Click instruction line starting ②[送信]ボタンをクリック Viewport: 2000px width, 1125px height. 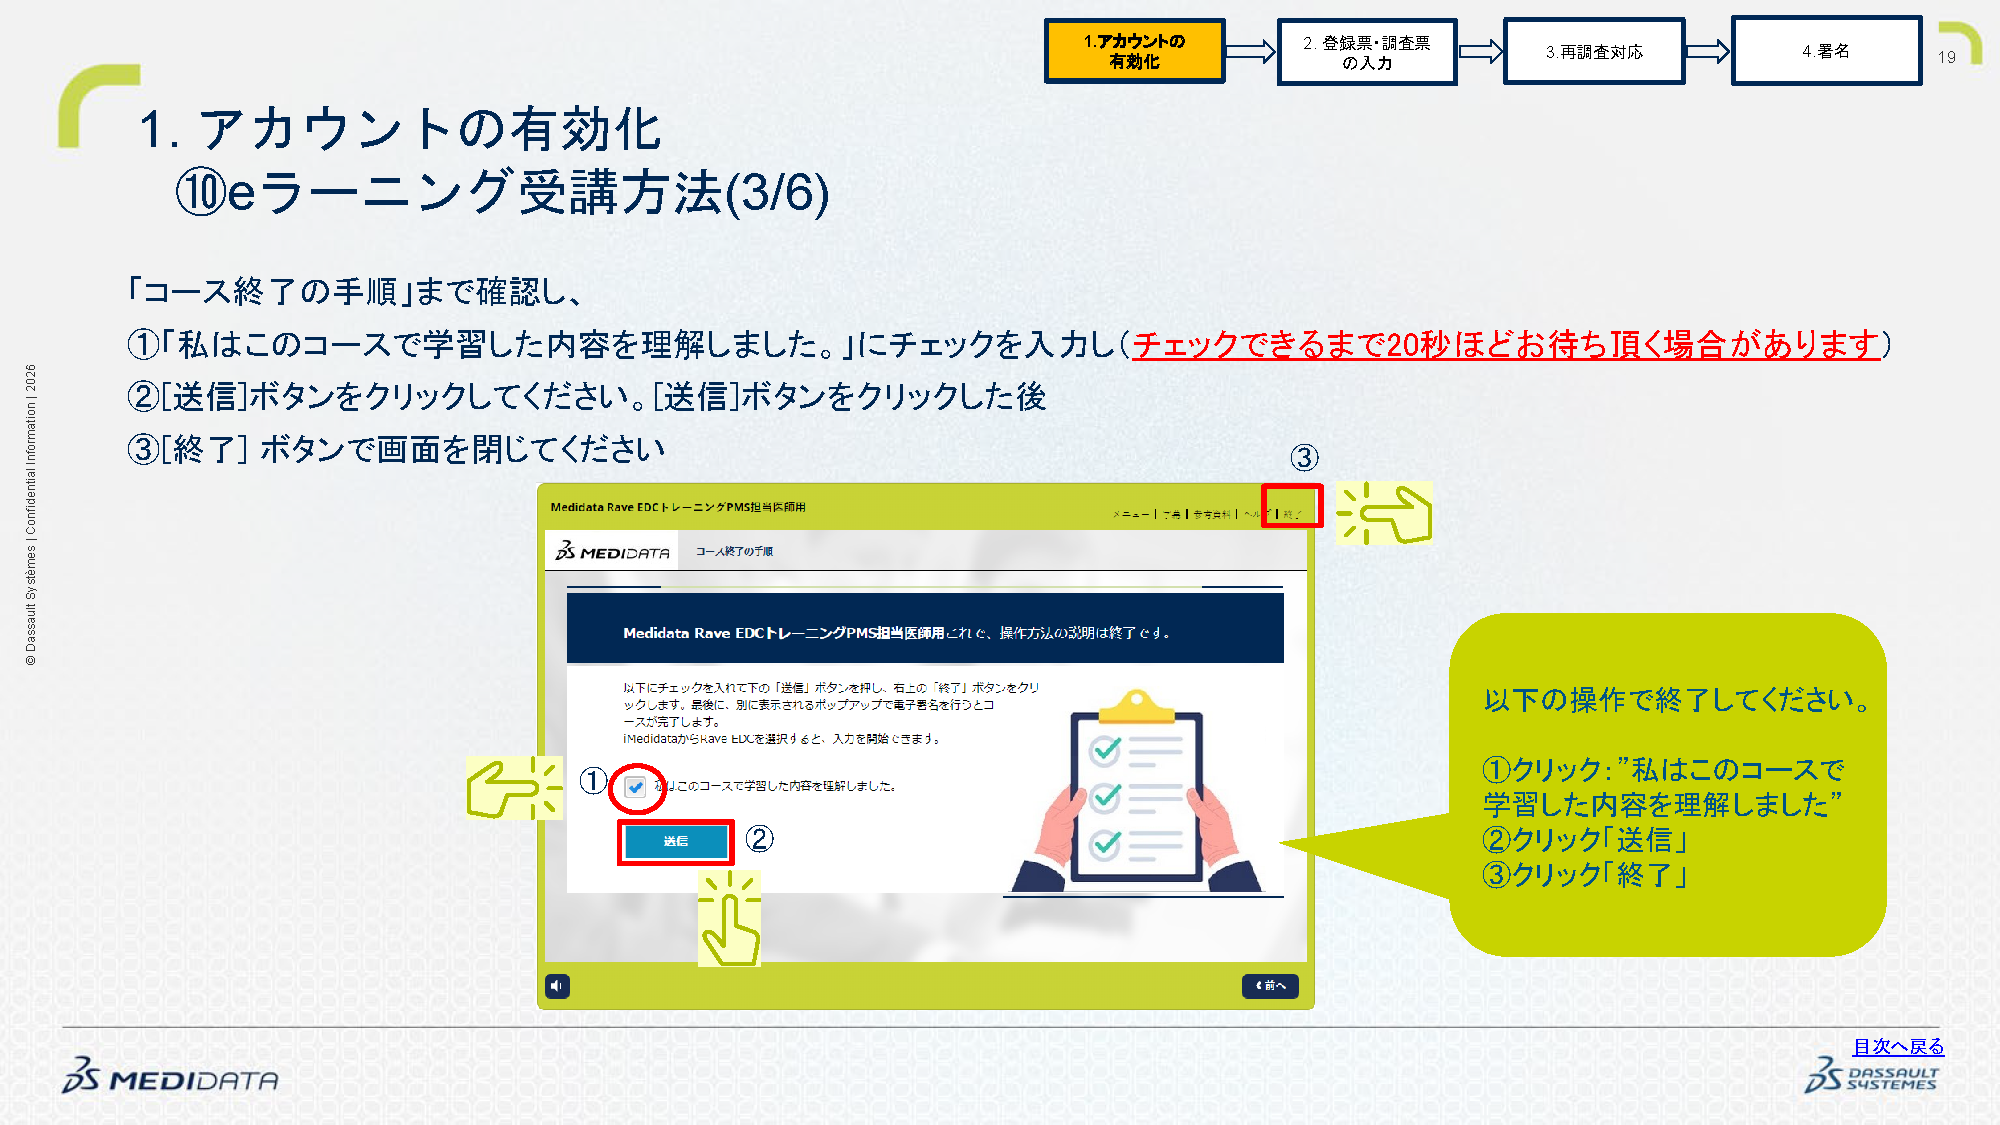pyautogui.click(x=587, y=396)
